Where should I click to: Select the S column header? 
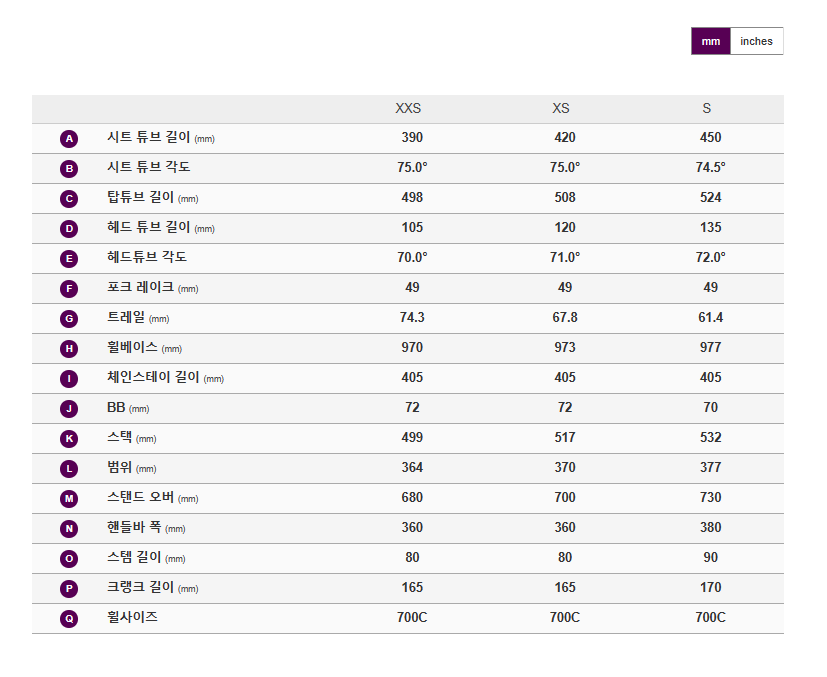(x=707, y=108)
